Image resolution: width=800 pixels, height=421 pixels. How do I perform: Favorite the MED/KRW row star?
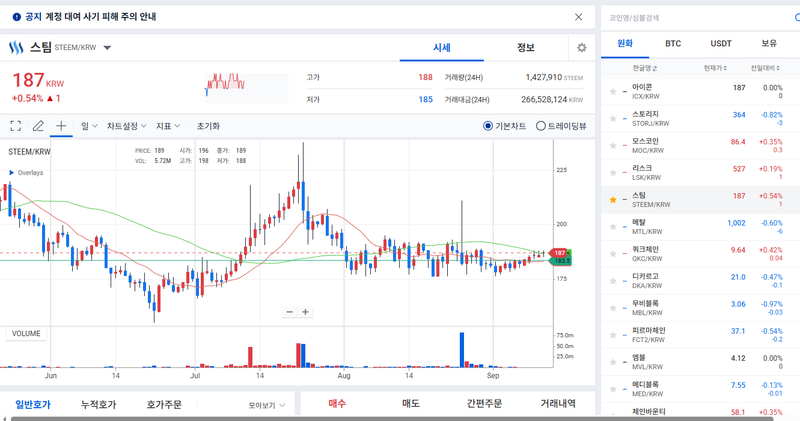[x=613, y=389]
